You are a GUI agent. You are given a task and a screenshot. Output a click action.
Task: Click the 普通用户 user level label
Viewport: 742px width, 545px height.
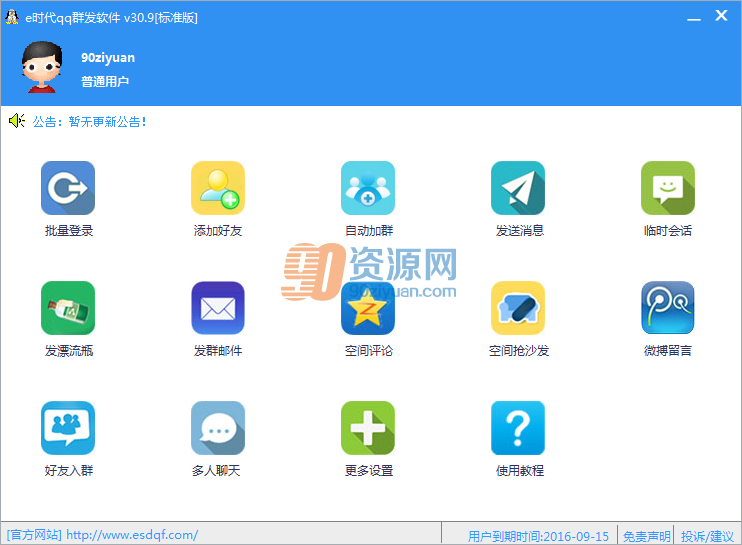pyautogui.click(x=105, y=81)
